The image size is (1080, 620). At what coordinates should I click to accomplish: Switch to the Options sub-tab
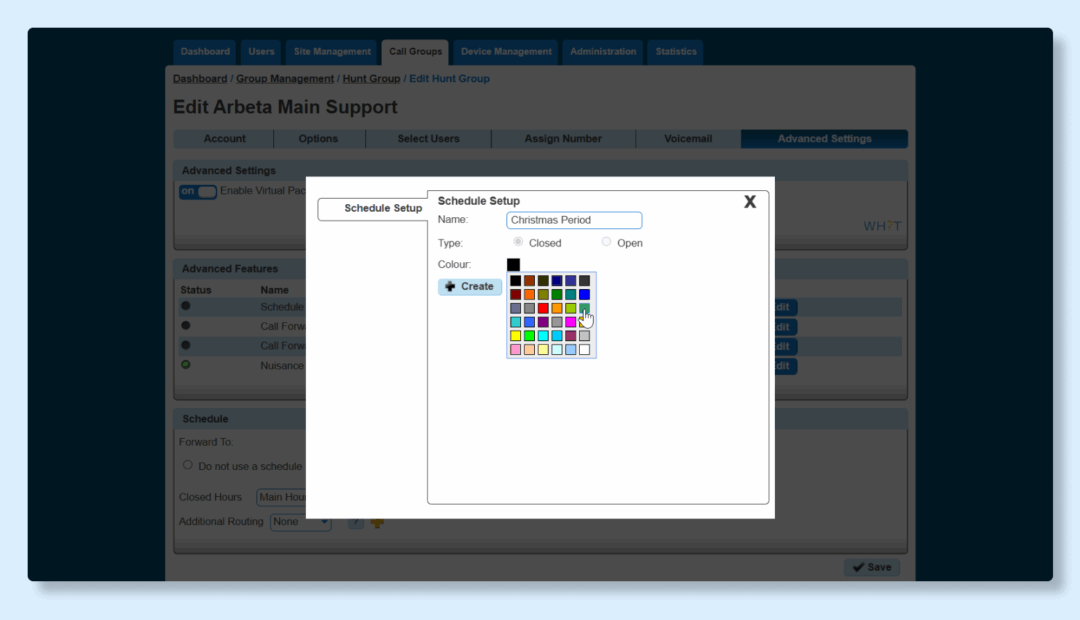click(318, 138)
